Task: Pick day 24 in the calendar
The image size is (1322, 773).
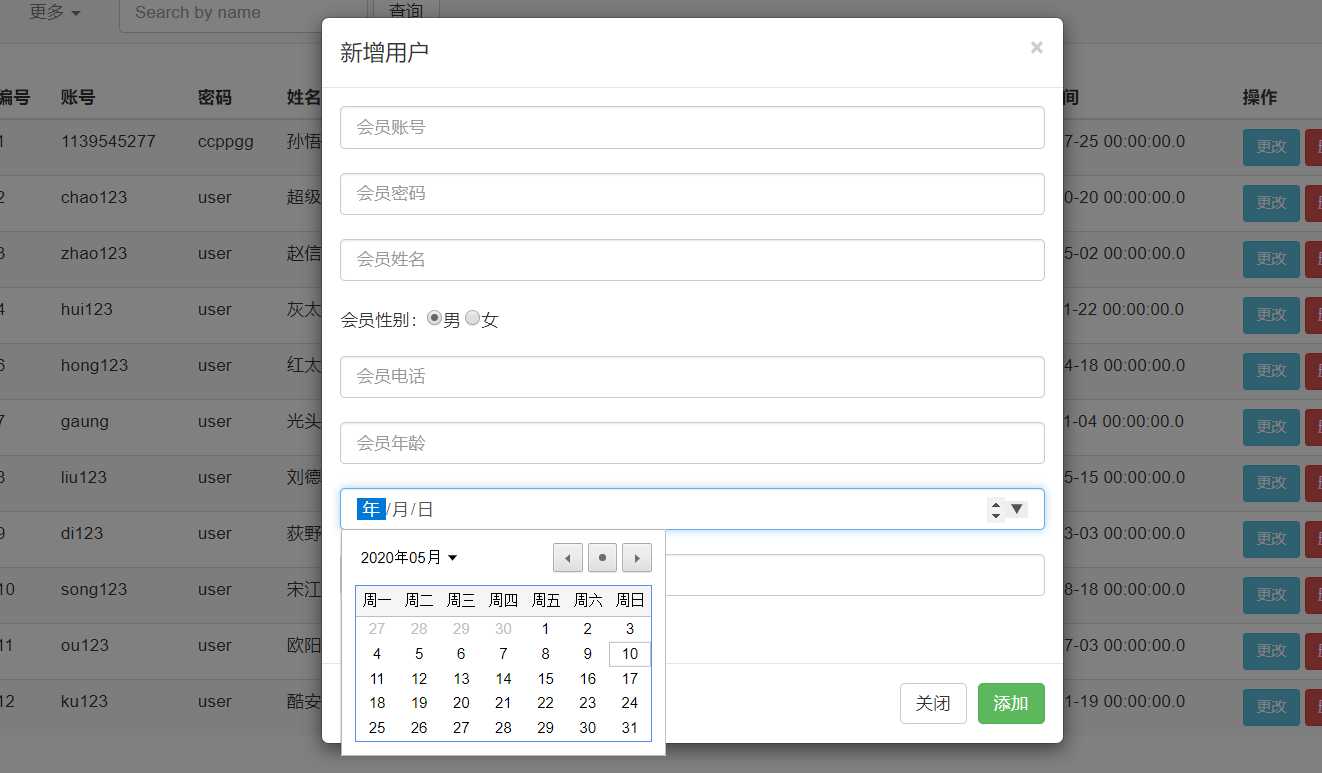Action: point(630,703)
